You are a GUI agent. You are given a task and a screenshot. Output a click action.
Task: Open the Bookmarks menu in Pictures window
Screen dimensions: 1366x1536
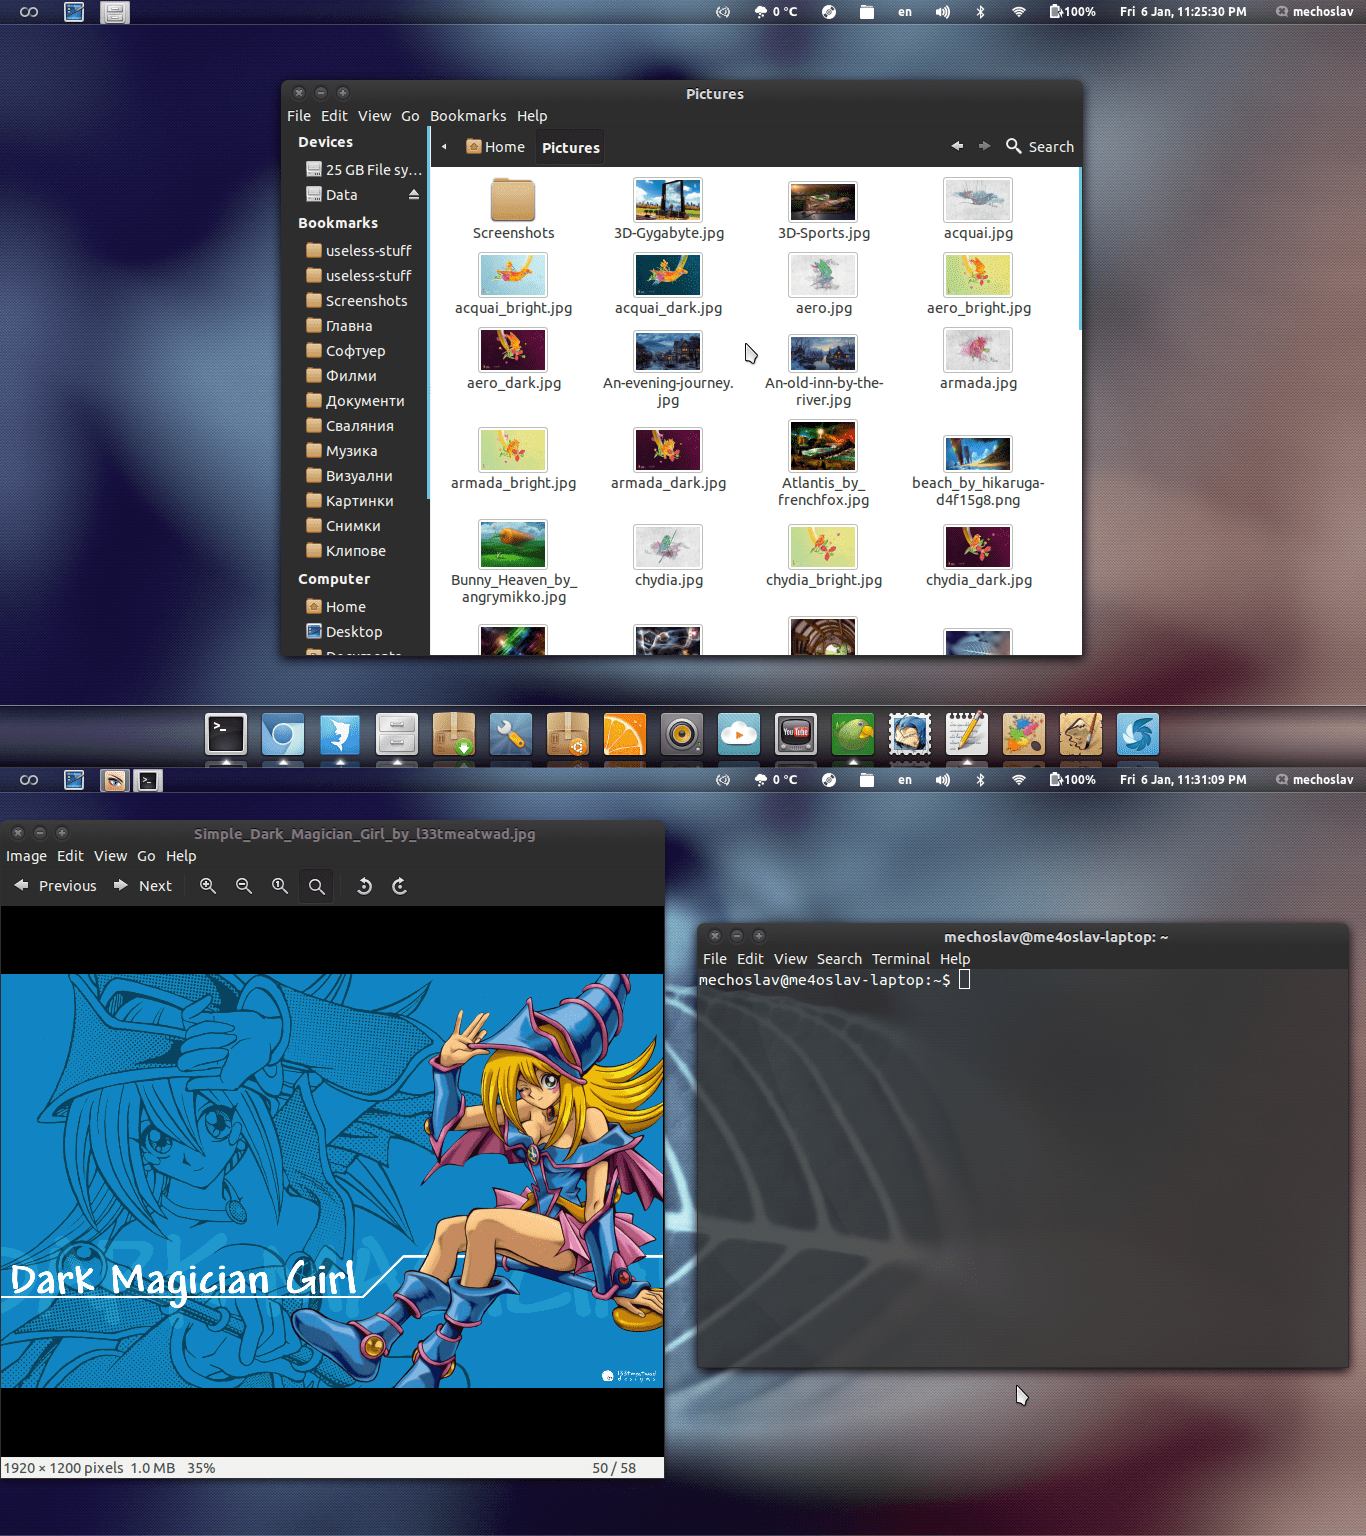468,116
